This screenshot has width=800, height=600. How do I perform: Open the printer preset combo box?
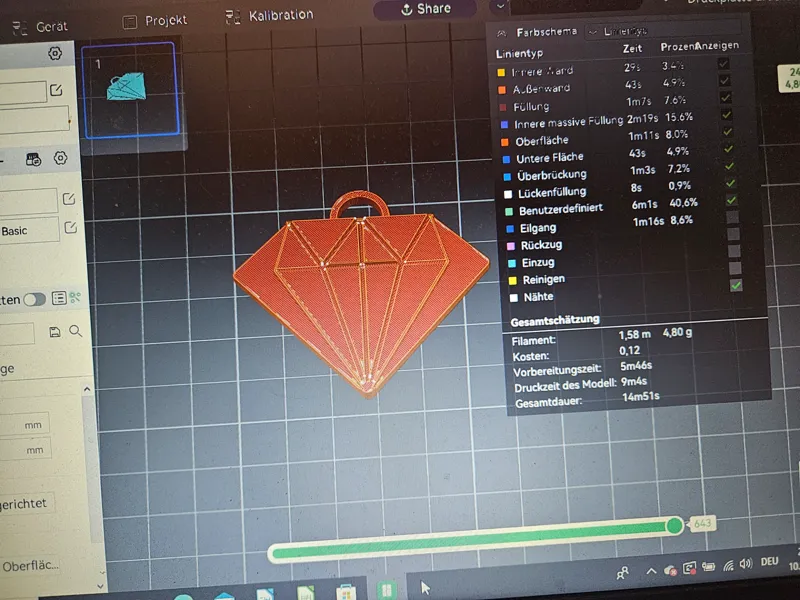(x=23, y=92)
